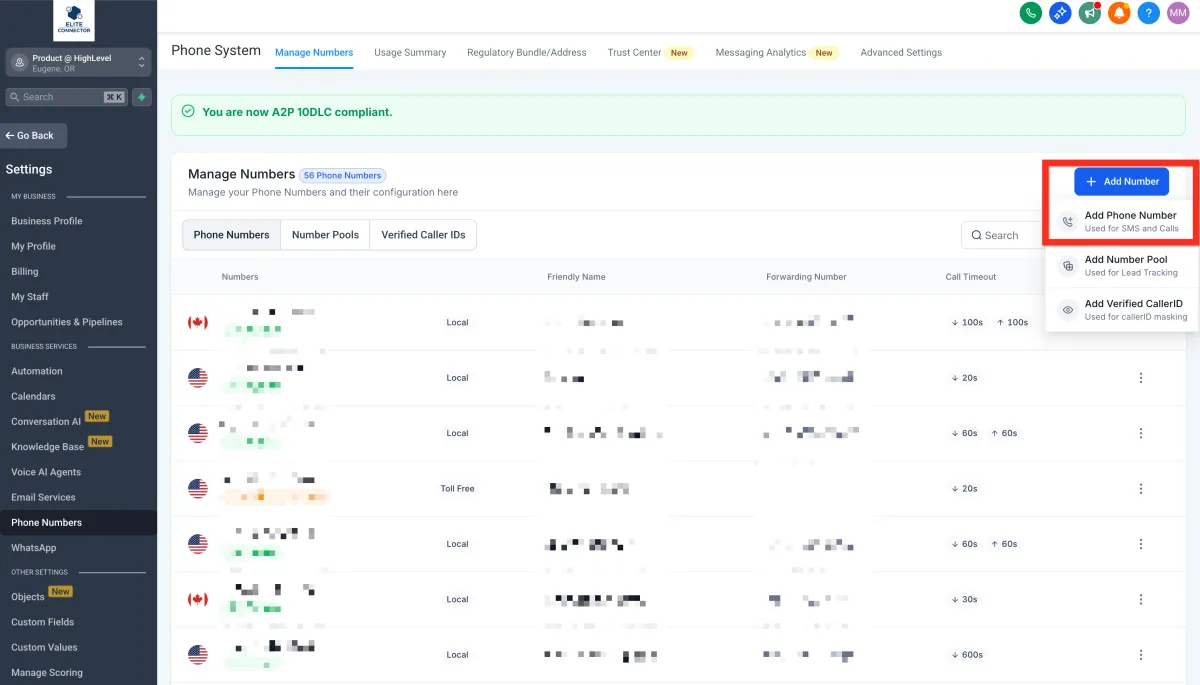Click the Add Phone Number phone icon
Screen dimensions: 1200x685
click(x=1068, y=222)
